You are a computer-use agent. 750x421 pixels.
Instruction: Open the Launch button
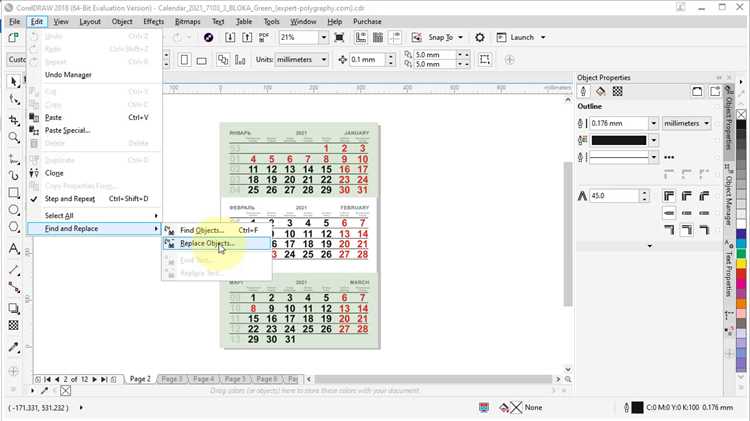coord(521,37)
